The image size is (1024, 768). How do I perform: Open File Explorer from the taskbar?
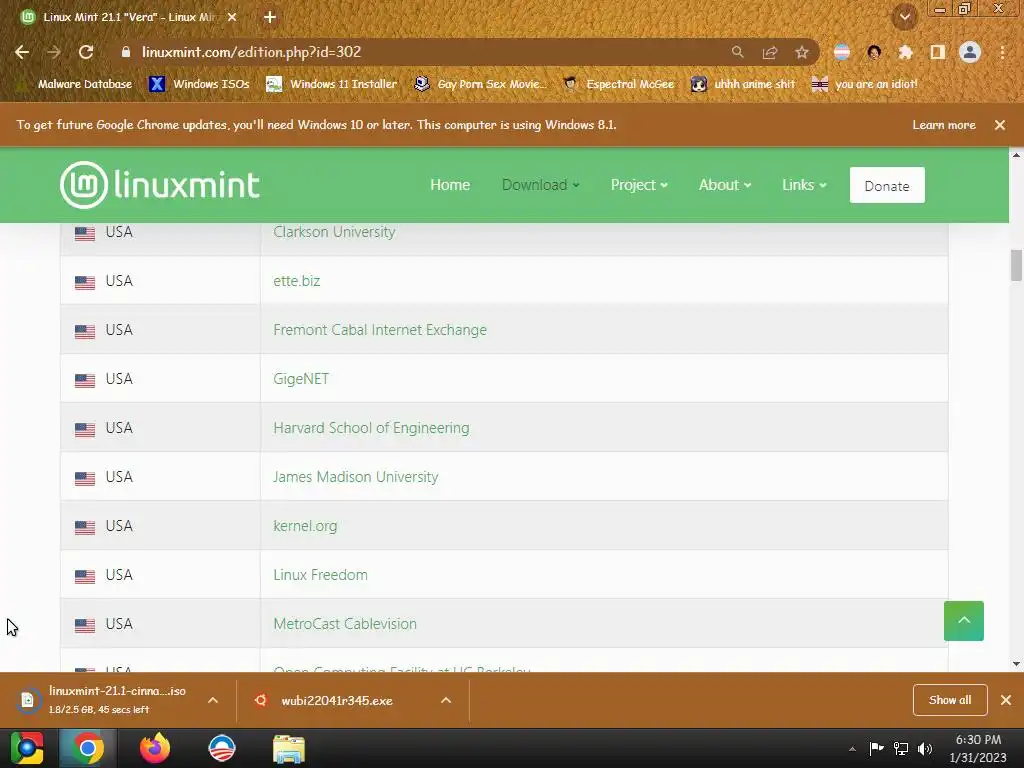pos(289,748)
